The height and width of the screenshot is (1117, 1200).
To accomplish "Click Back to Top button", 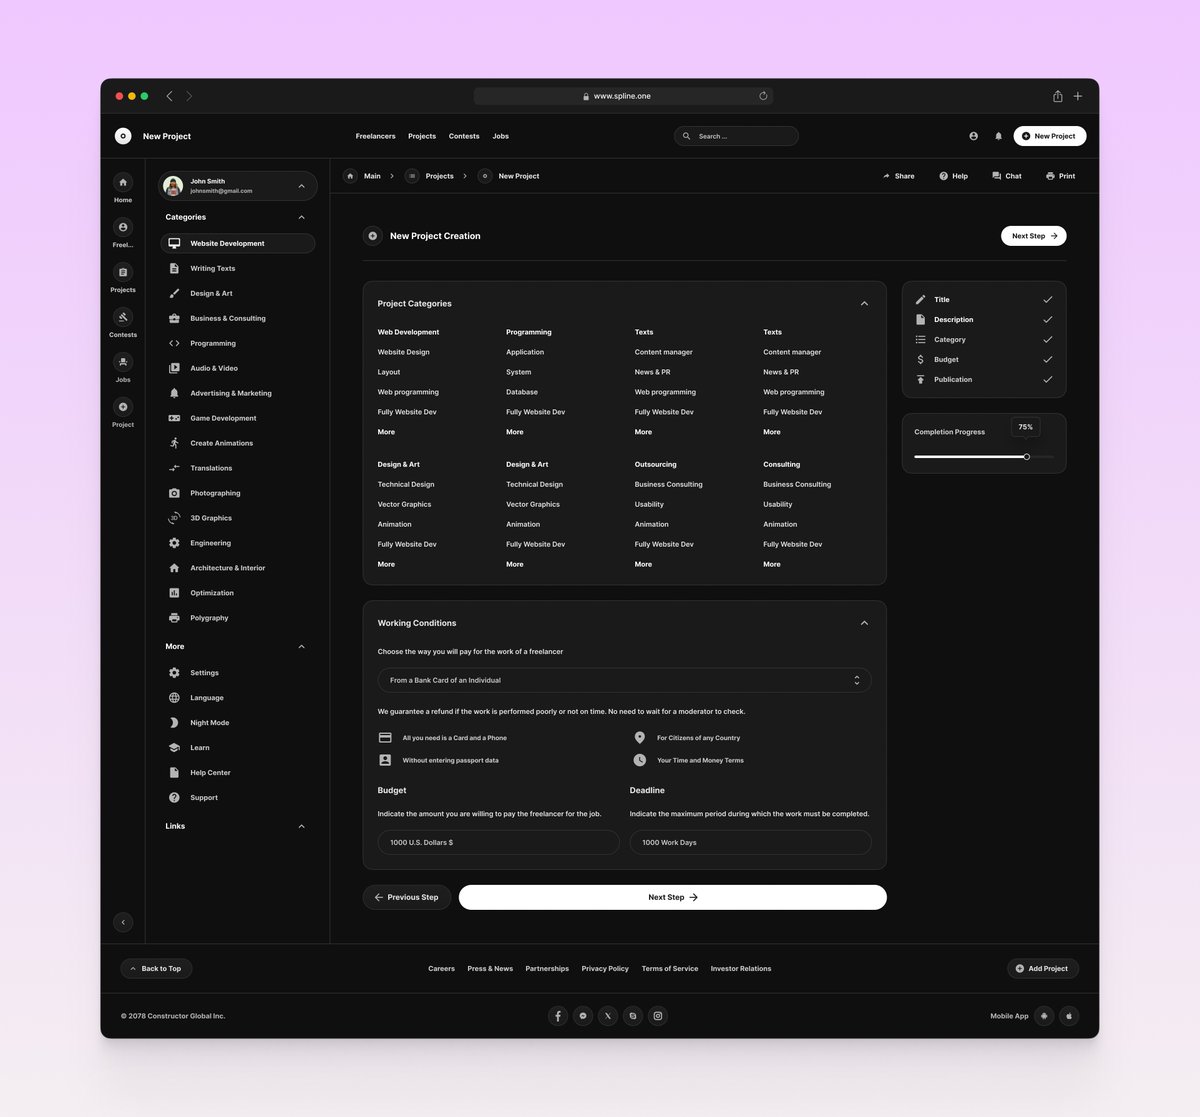I will [x=157, y=969].
